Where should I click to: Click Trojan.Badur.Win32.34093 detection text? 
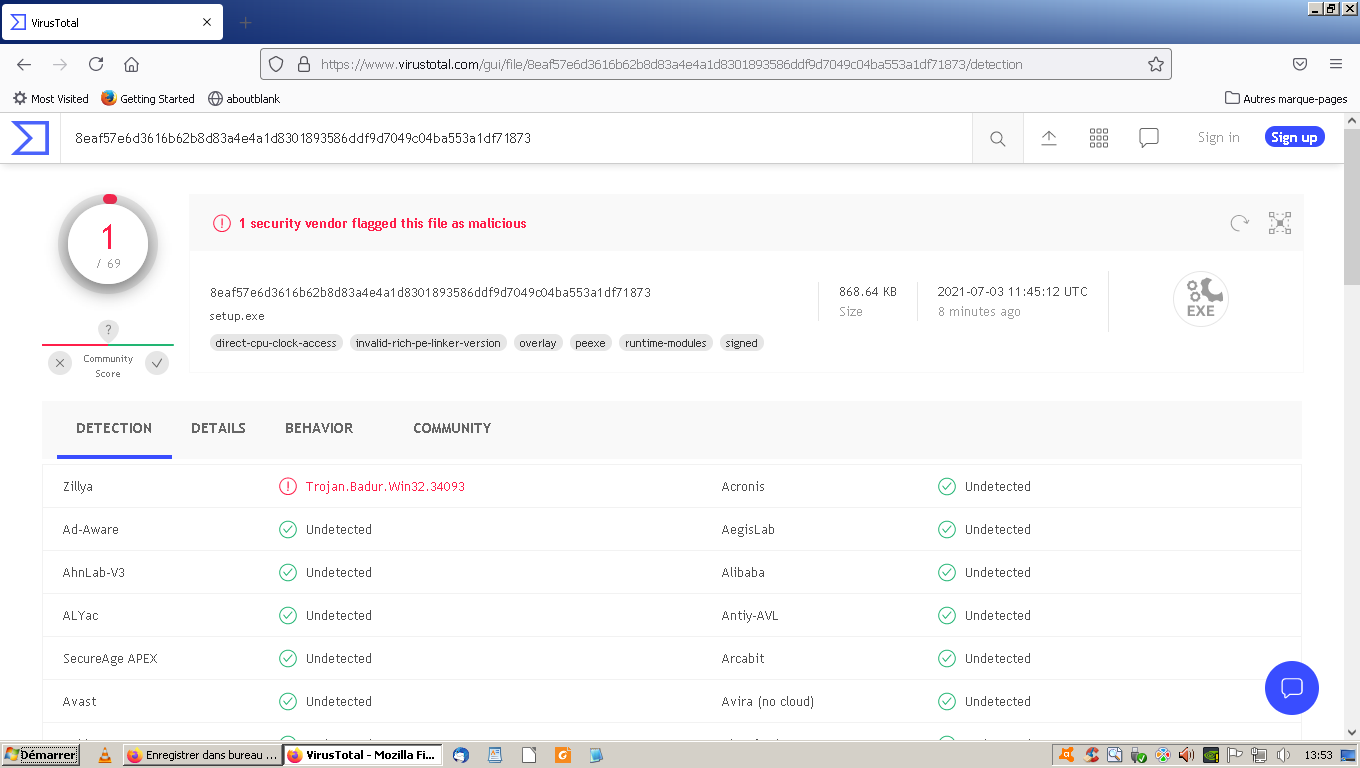pyautogui.click(x=385, y=487)
